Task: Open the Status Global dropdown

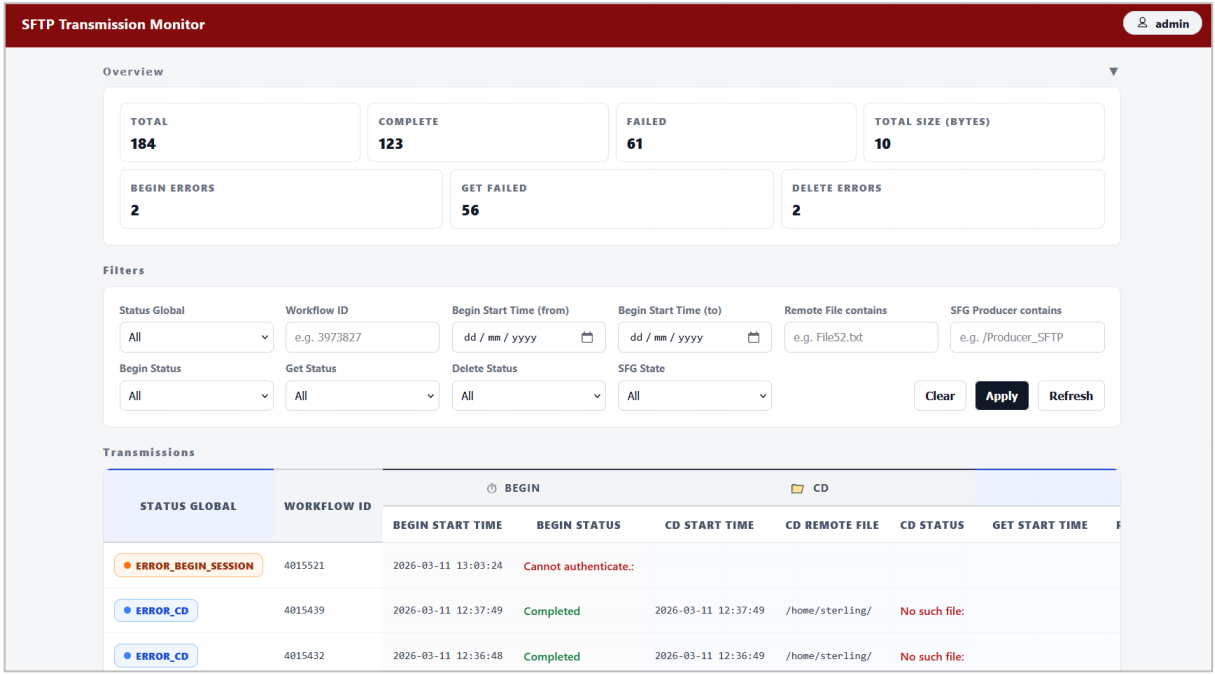Action: [196, 337]
